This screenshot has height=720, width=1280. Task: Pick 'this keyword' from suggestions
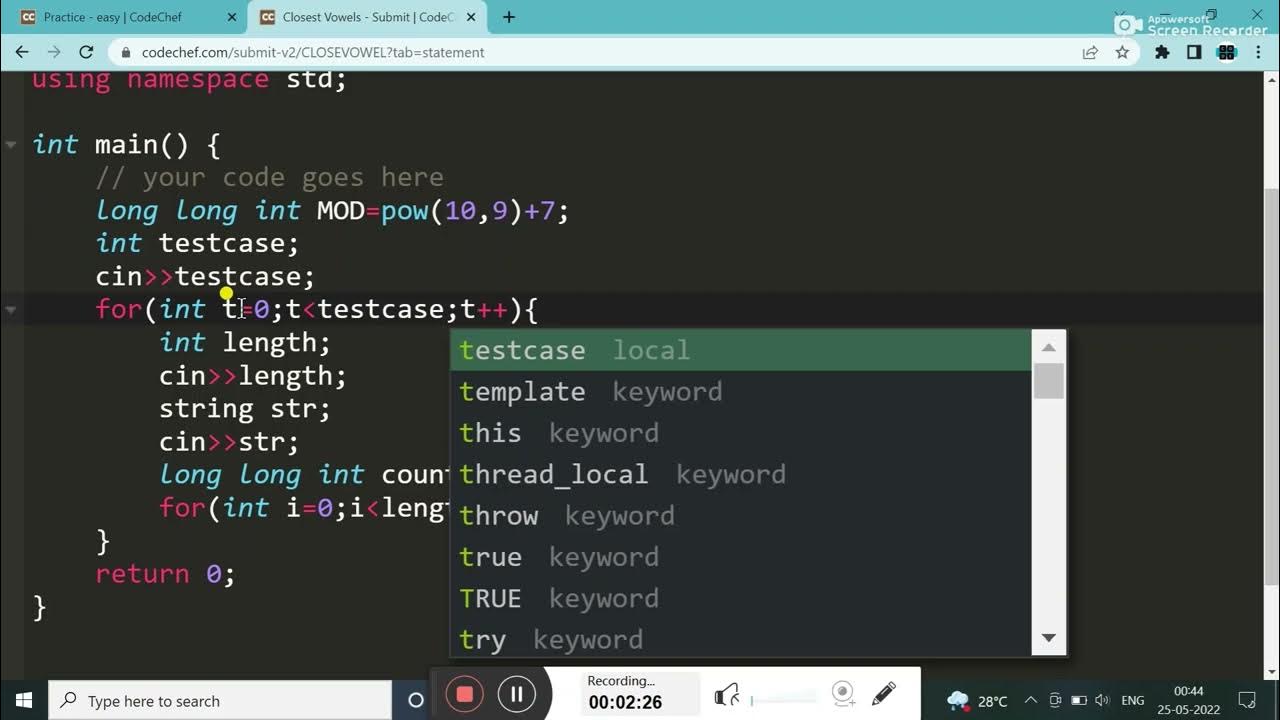pos(740,433)
